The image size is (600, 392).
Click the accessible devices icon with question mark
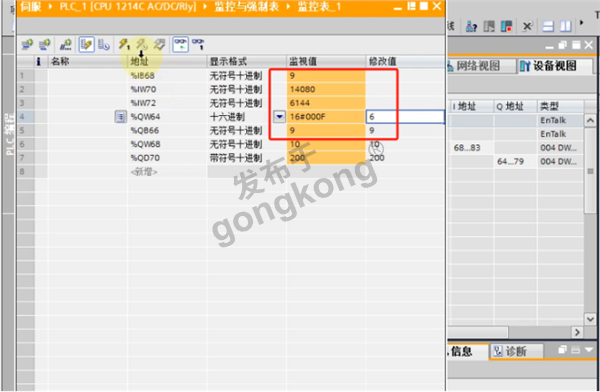[x=471, y=26]
